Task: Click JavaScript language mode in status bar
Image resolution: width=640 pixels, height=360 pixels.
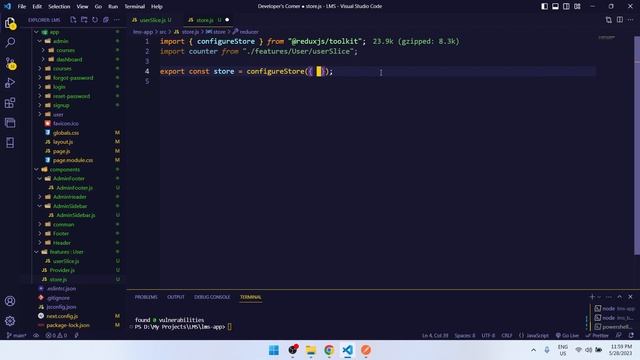Action: point(534,336)
